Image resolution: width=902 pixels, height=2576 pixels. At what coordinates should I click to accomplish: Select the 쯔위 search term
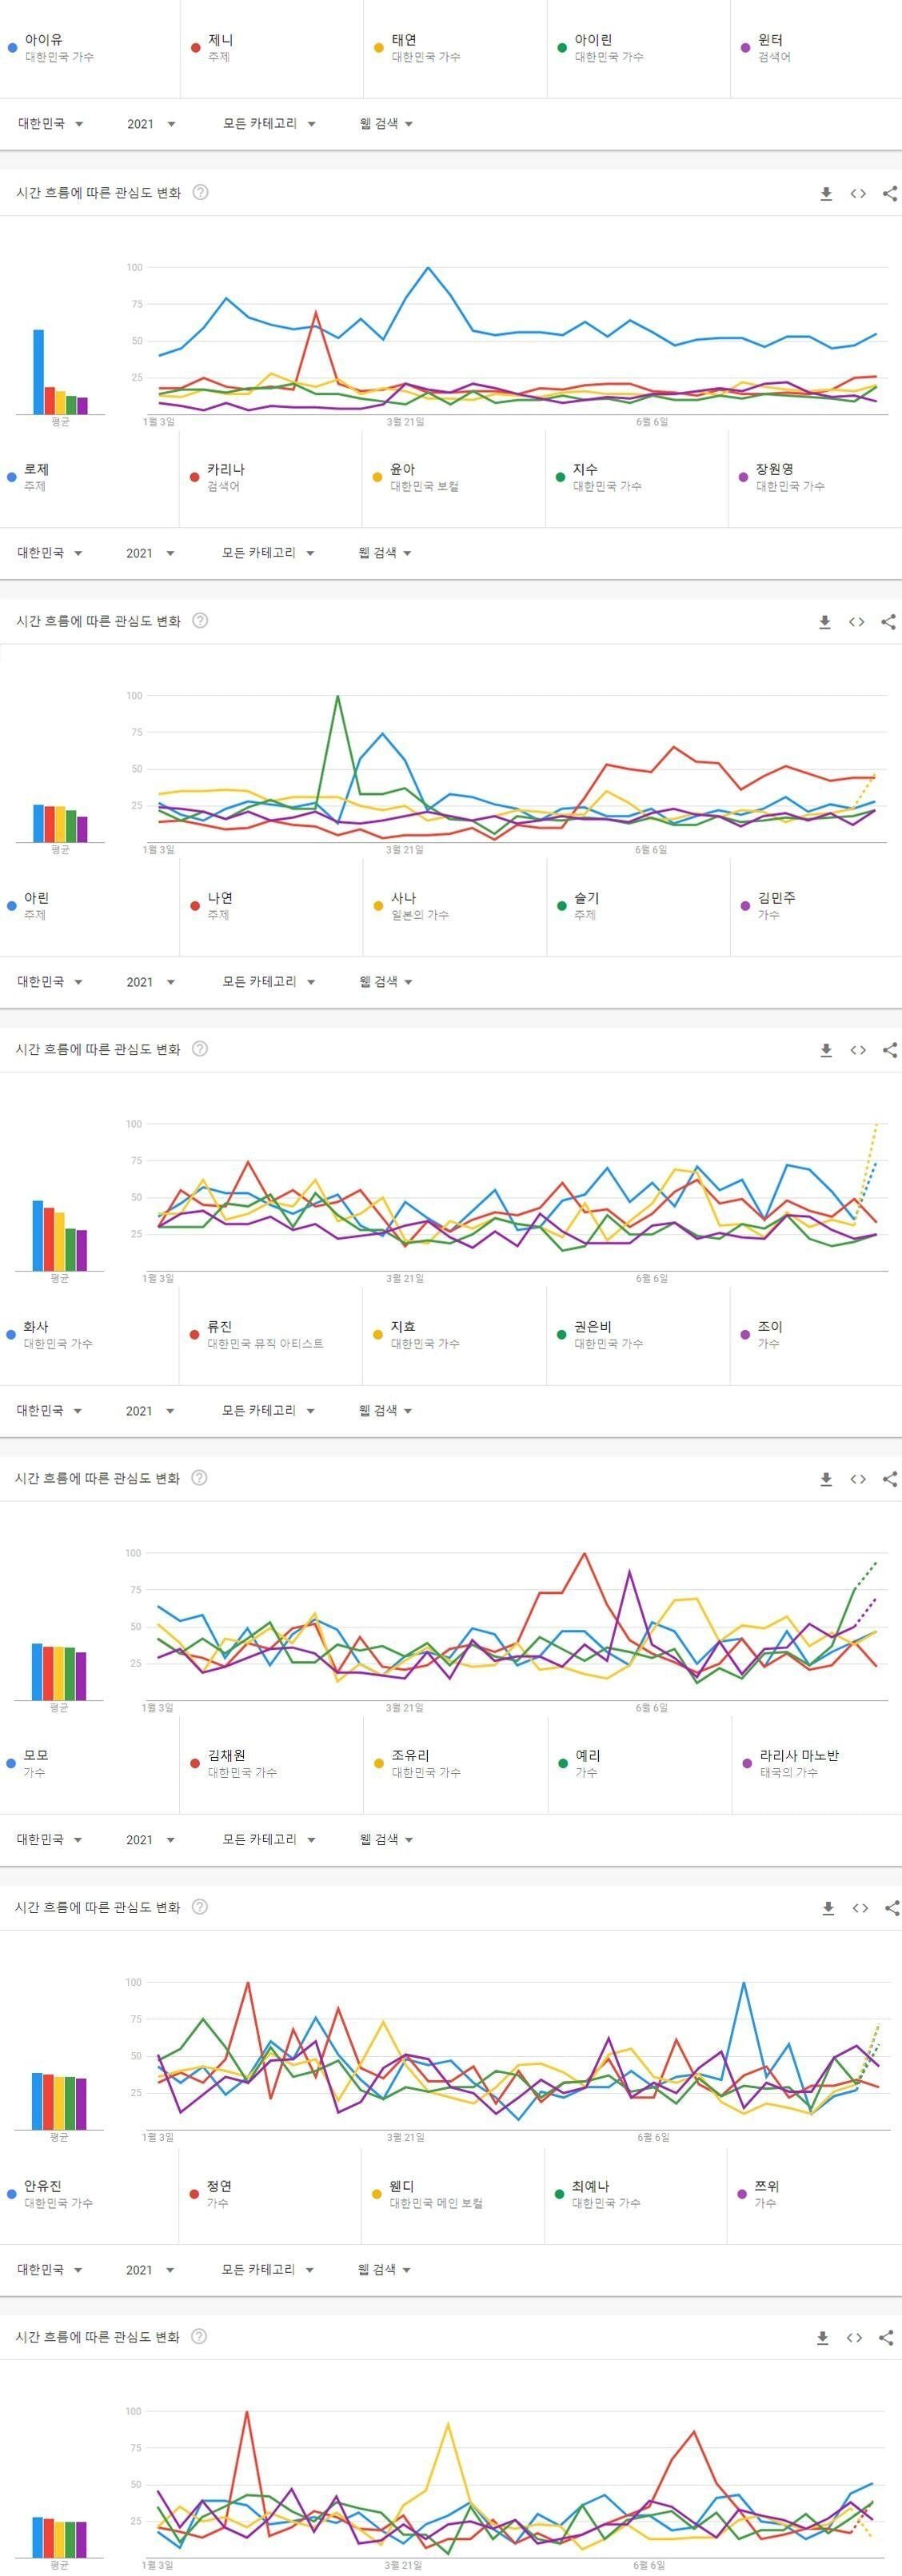[x=767, y=2186]
